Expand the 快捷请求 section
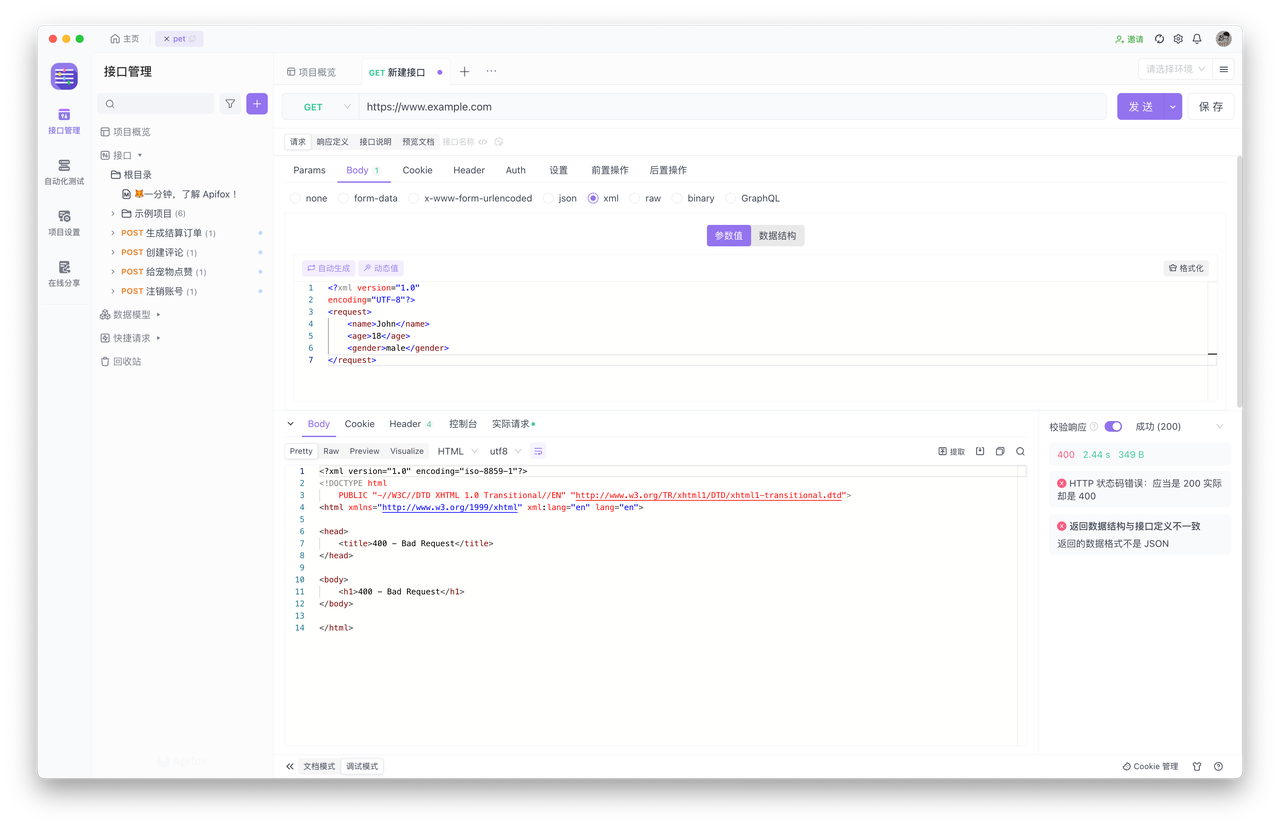 [159, 338]
